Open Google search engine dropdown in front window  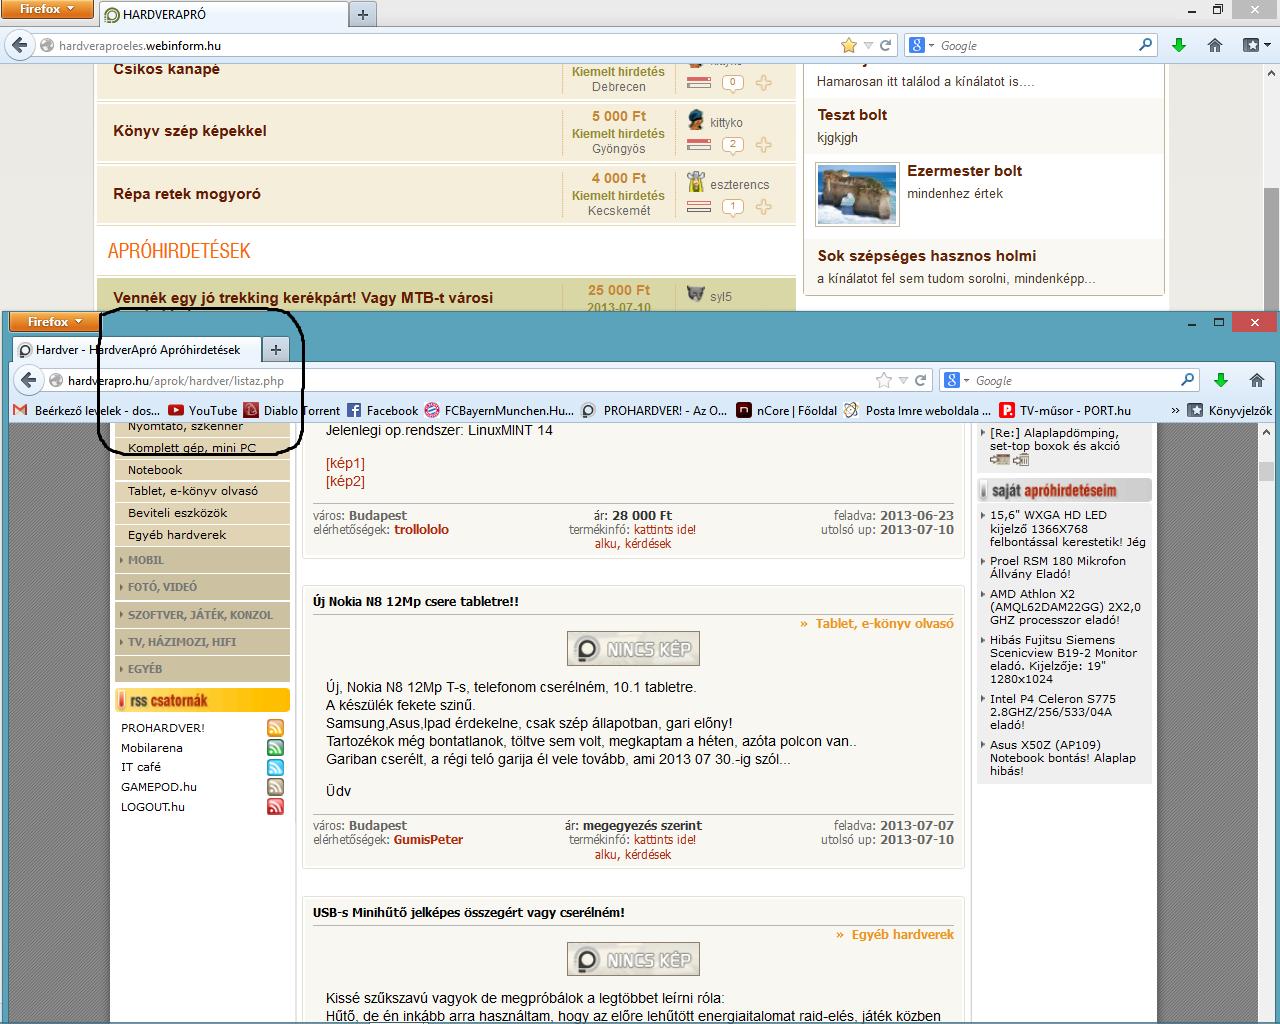pyautogui.click(x=956, y=380)
